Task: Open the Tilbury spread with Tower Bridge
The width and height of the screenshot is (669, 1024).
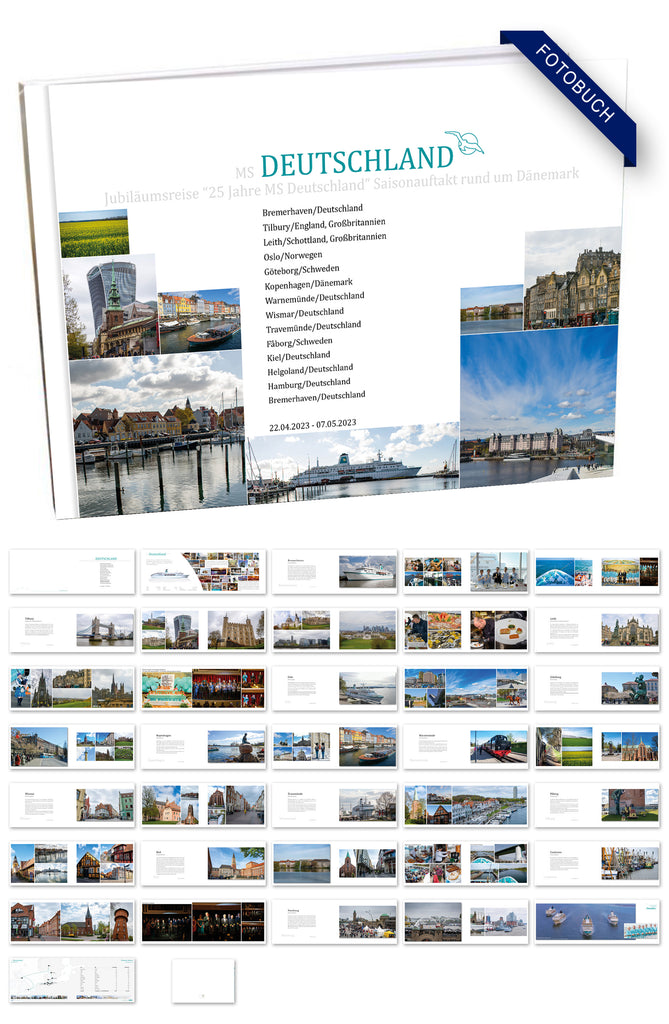Action: [72, 629]
